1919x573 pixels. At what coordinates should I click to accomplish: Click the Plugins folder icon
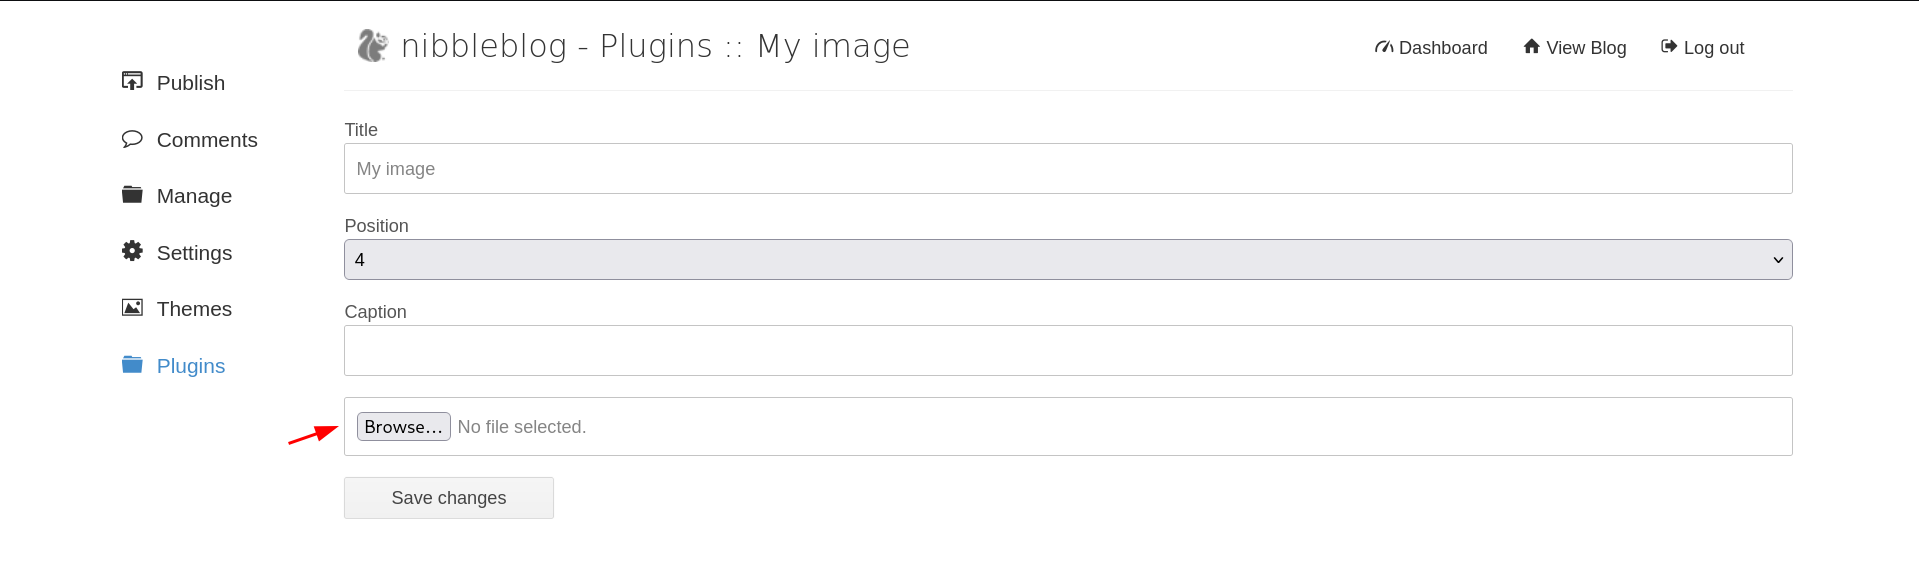132,364
